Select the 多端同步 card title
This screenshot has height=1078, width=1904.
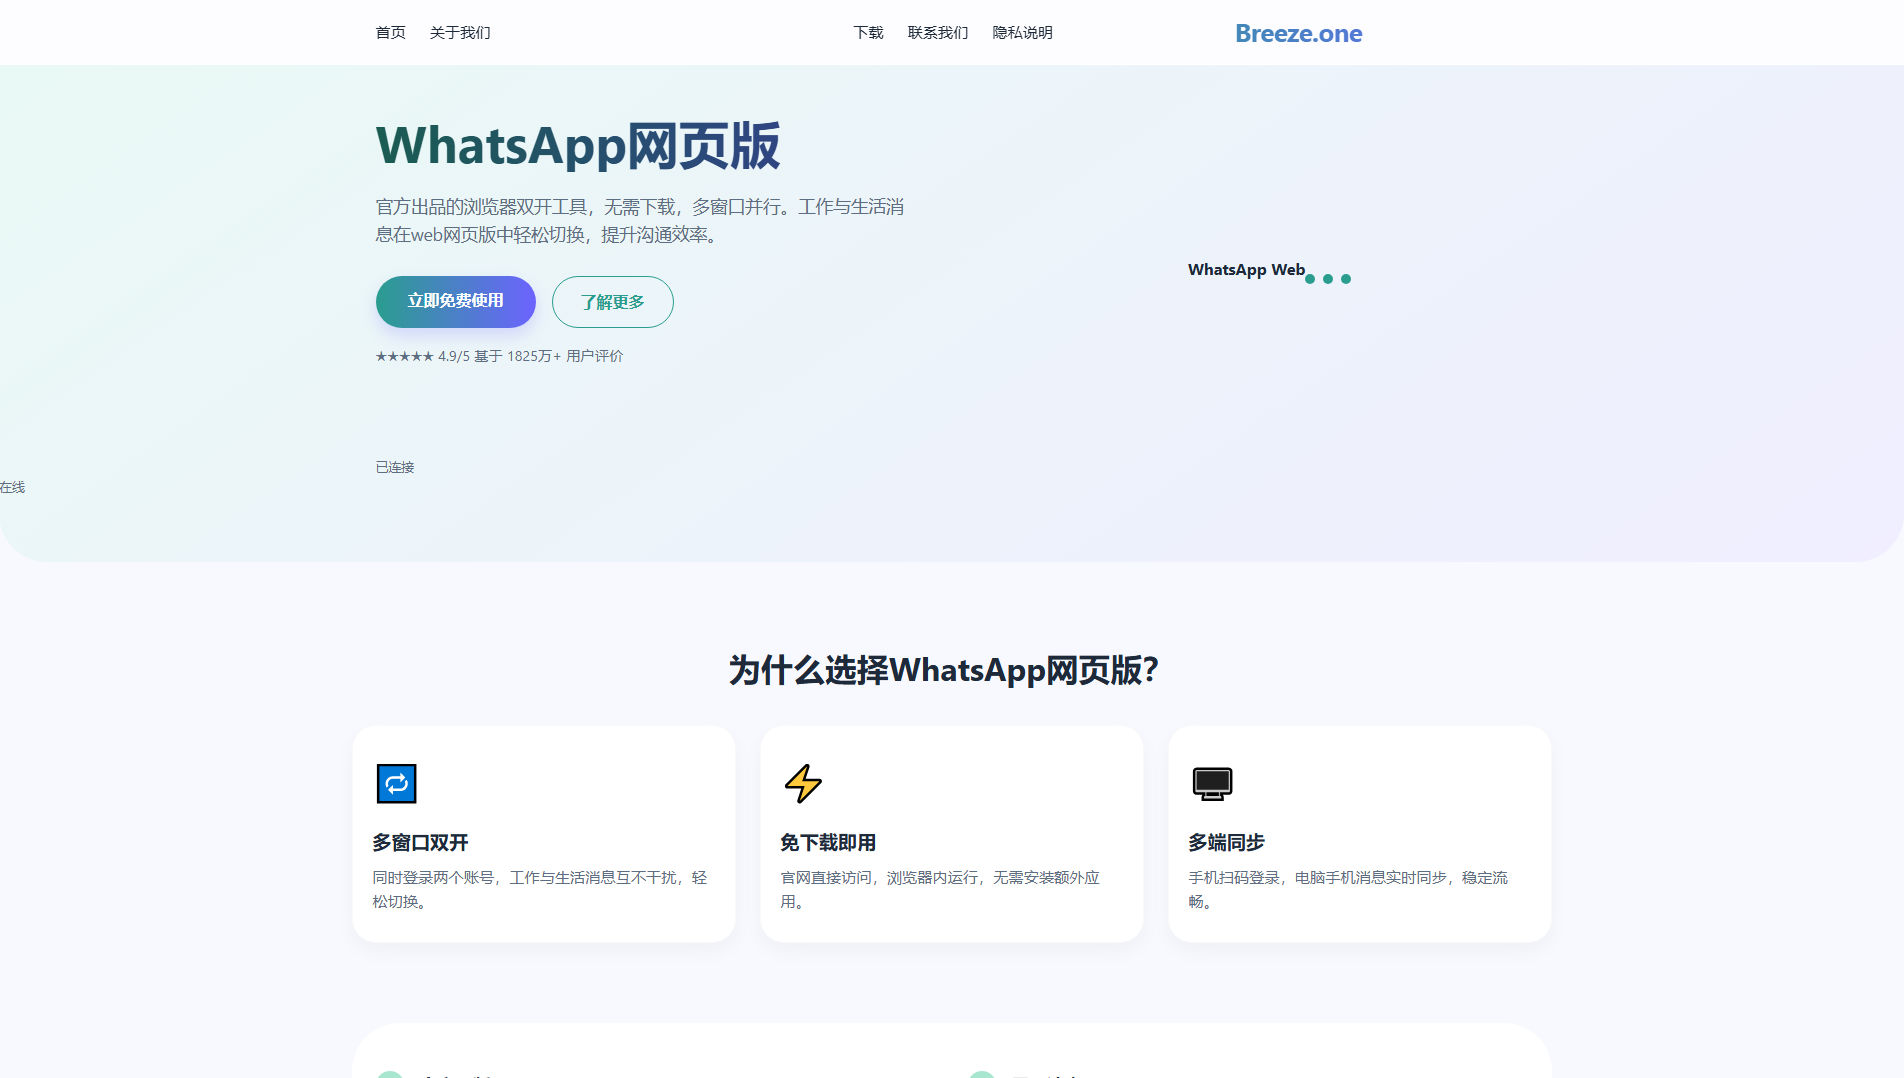(1226, 843)
